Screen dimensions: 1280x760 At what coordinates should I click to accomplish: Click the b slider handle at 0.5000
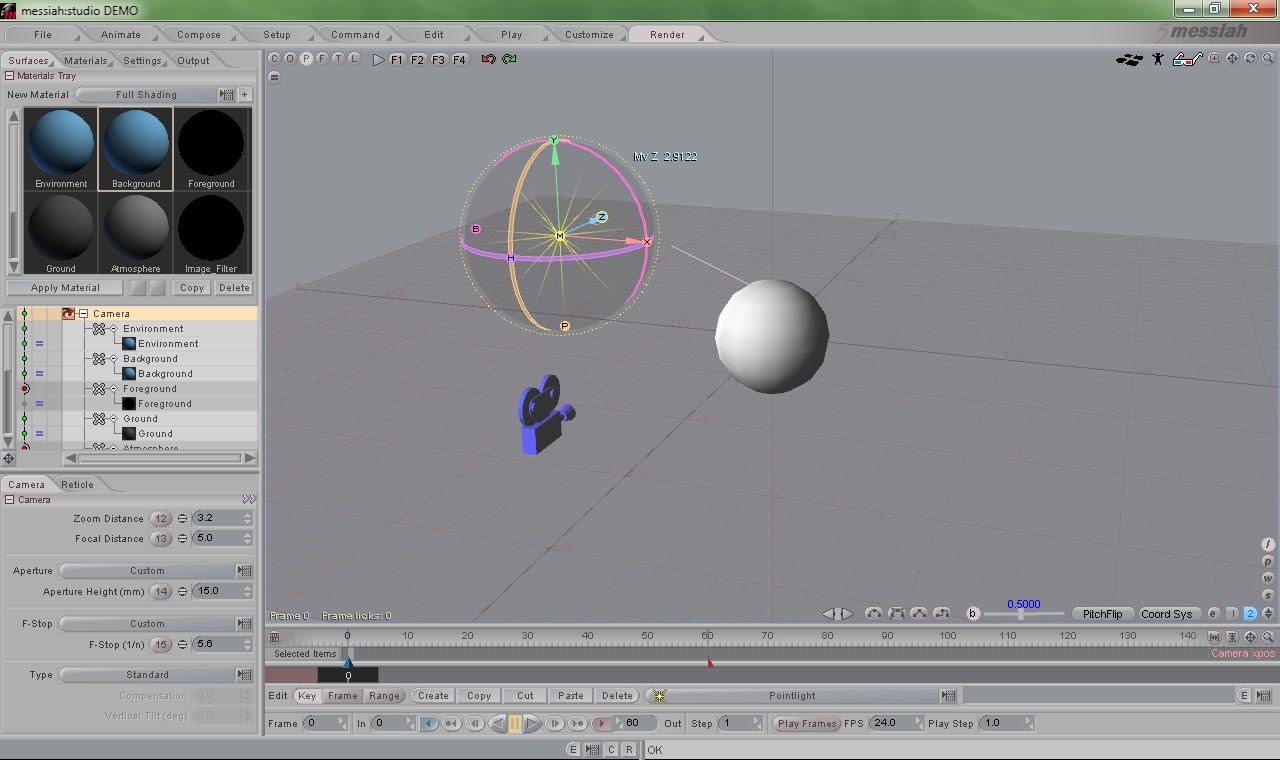(1020, 614)
